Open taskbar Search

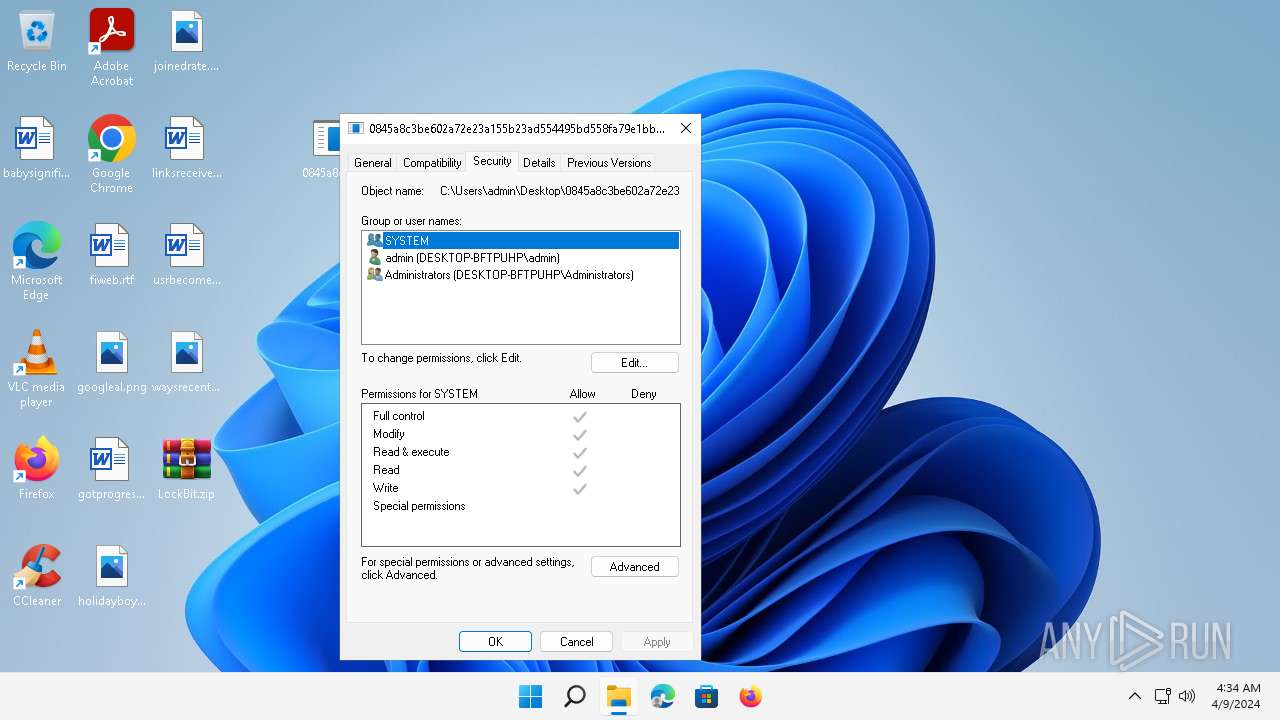(575, 696)
